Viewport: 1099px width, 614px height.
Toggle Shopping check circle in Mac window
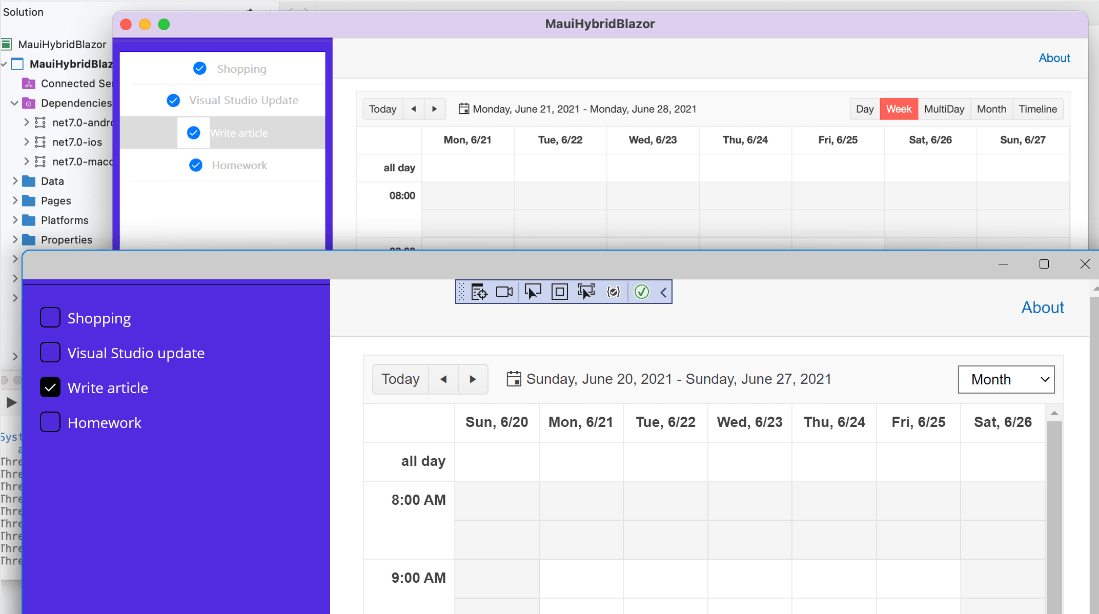[x=200, y=68]
